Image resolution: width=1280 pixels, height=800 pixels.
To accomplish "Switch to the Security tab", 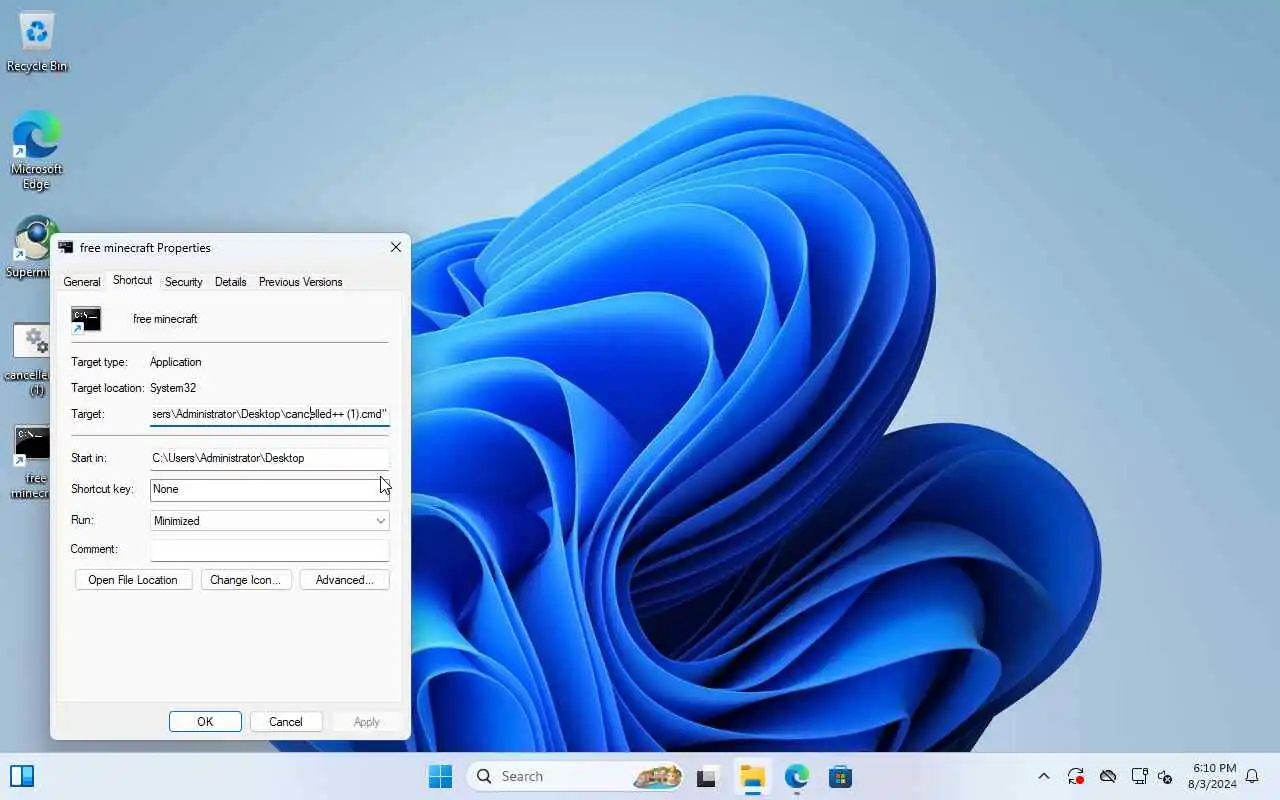I will coord(184,282).
